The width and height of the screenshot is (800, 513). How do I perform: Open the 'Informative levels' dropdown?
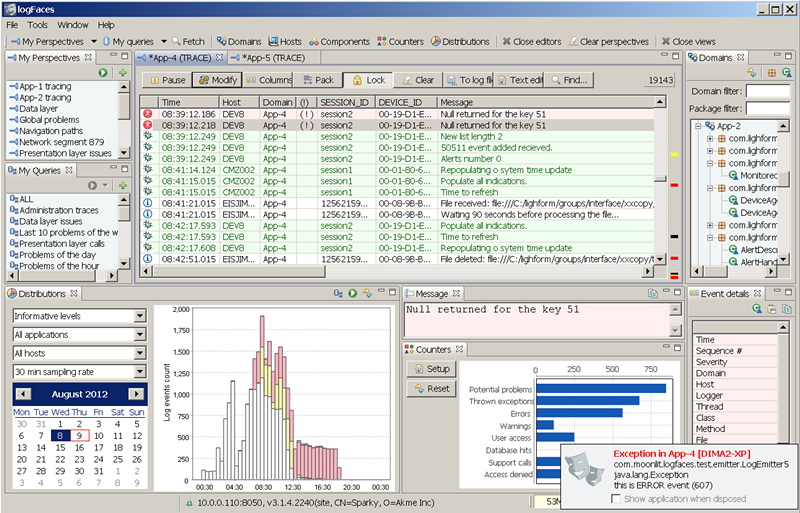tap(139, 316)
